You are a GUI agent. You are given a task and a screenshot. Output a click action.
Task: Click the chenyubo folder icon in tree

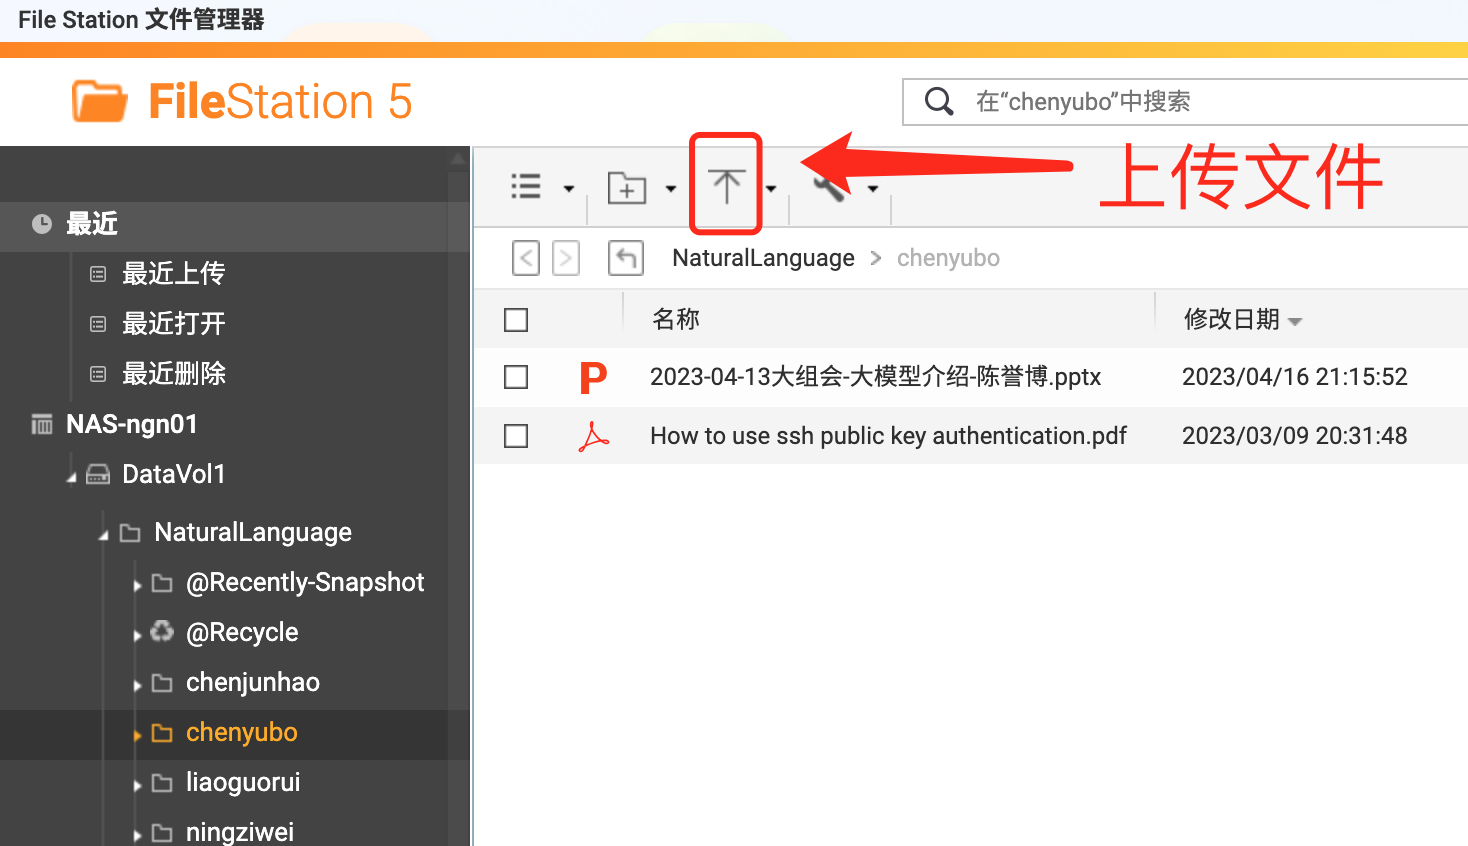(x=162, y=733)
